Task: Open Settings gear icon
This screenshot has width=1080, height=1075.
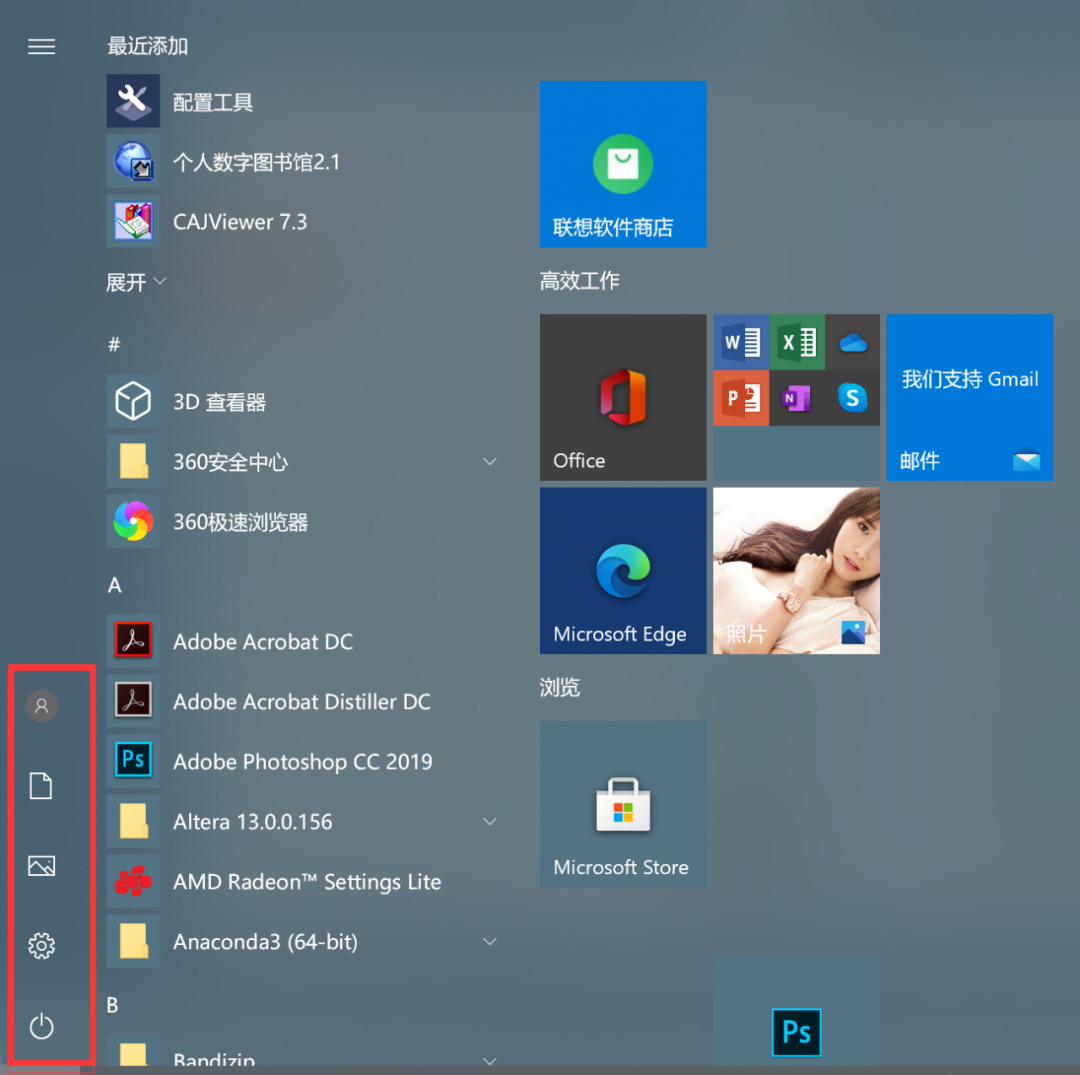Action: coord(41,946)
